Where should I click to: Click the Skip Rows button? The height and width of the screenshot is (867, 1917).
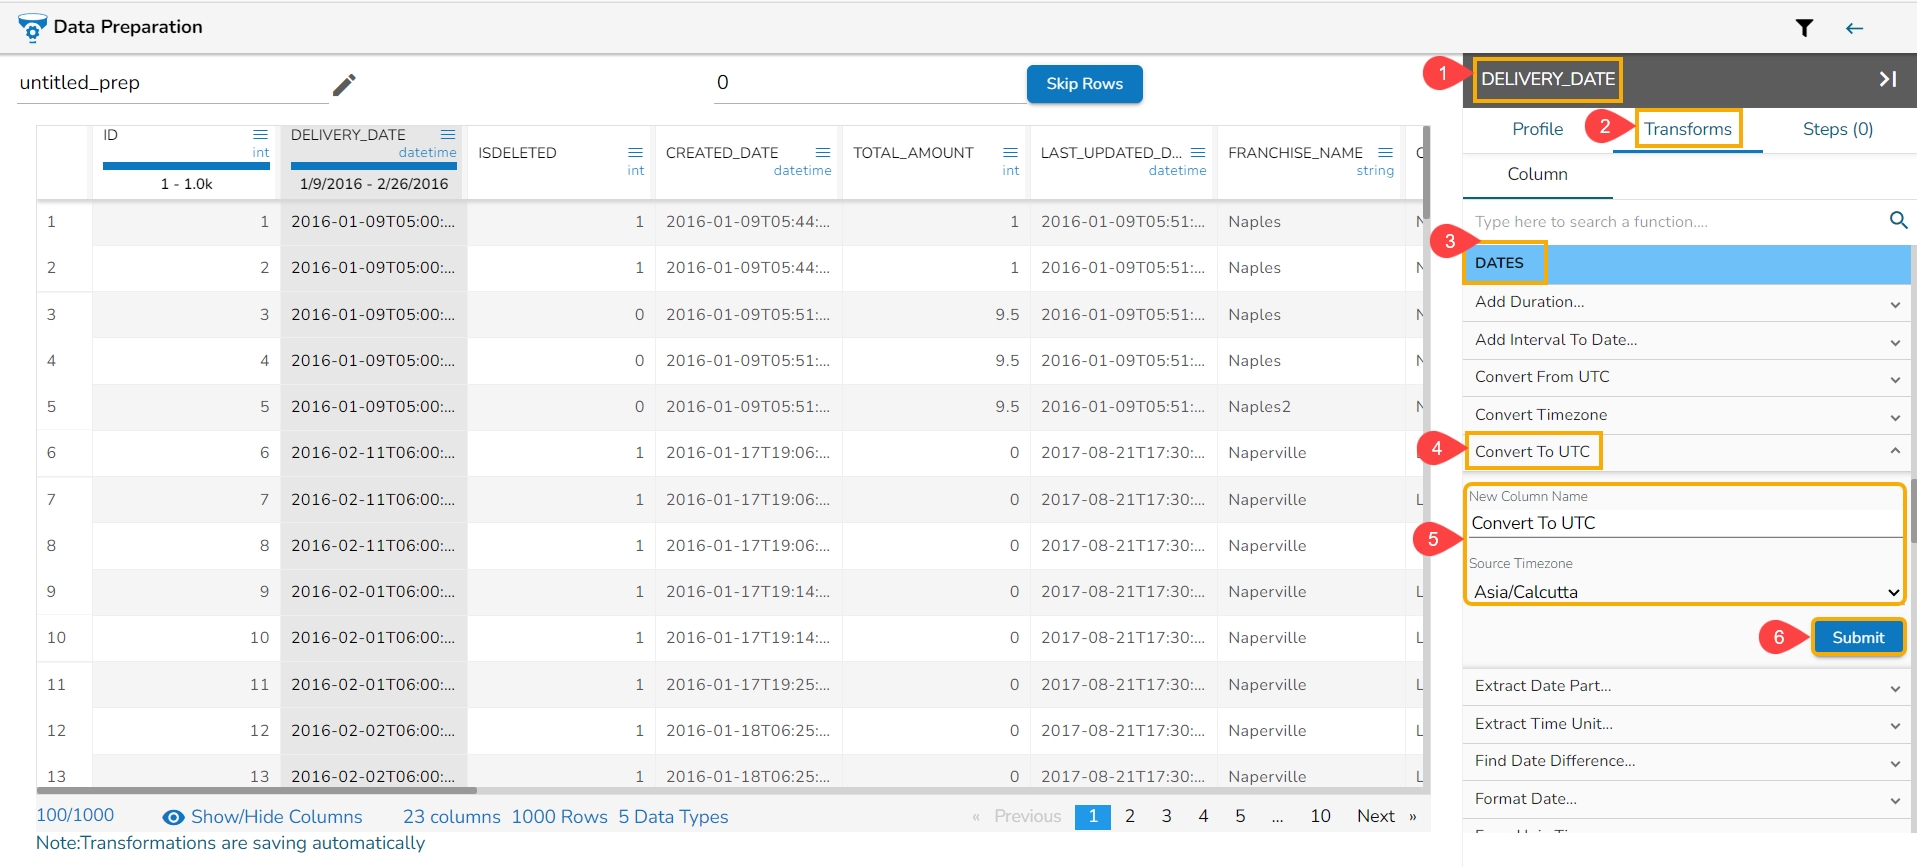coord(1084,84)
